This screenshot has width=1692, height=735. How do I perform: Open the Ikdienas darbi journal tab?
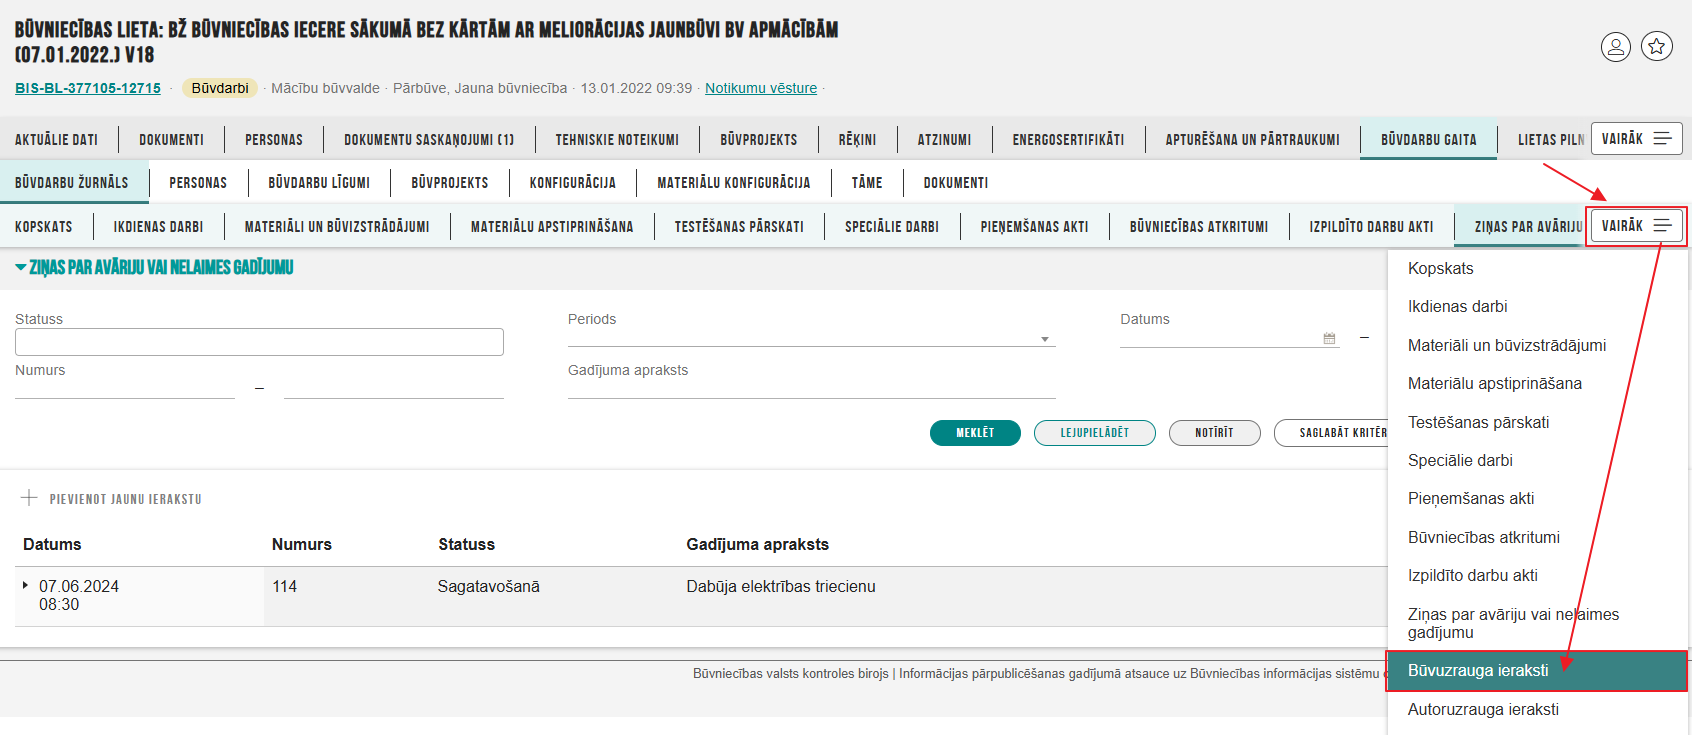158,227
